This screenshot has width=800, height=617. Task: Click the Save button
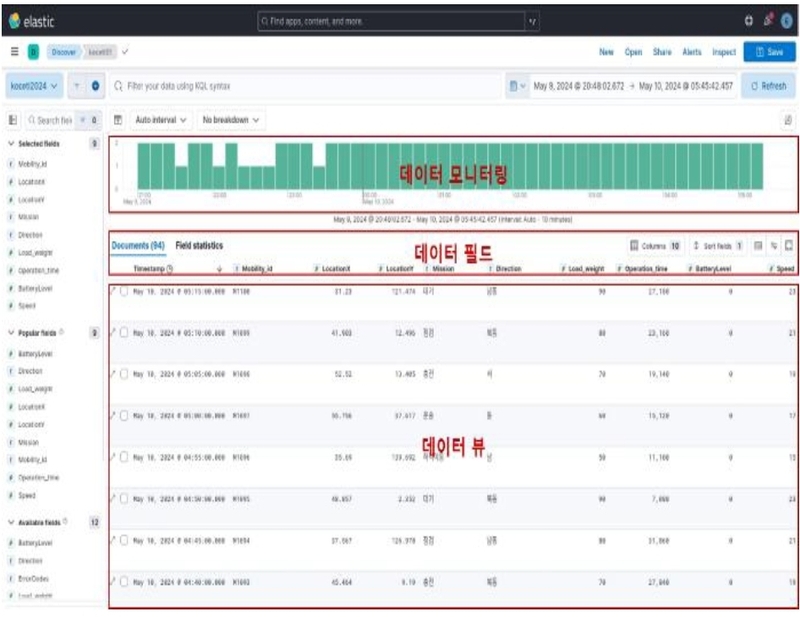[769, 52]
